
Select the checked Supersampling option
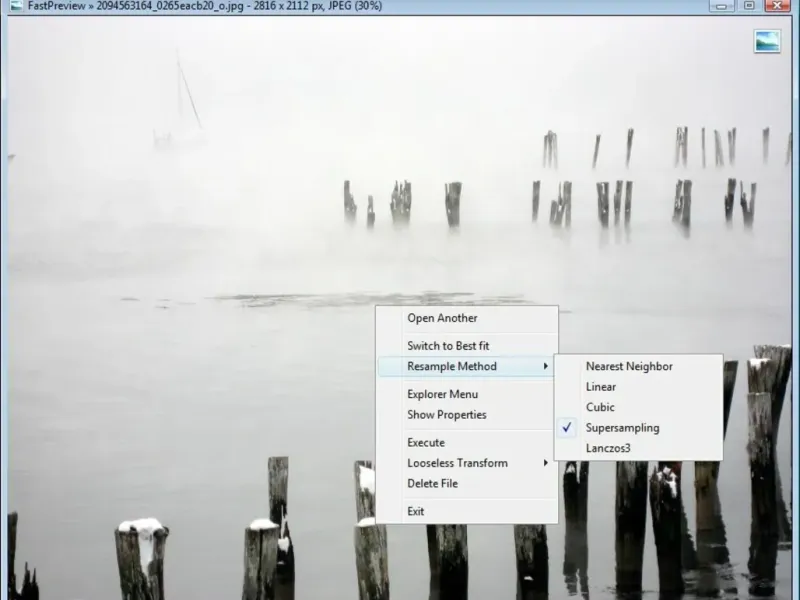(639, 428)
